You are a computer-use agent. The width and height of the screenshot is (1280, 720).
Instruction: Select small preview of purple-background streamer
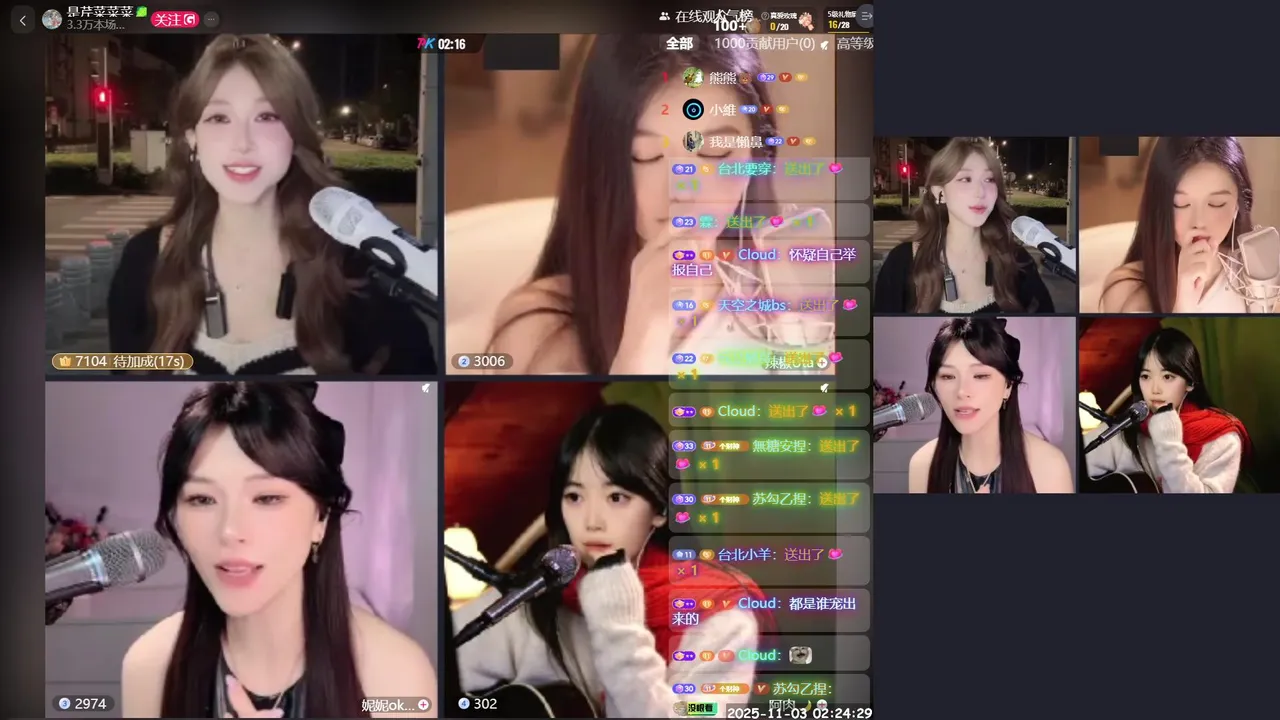pos(974,405)
